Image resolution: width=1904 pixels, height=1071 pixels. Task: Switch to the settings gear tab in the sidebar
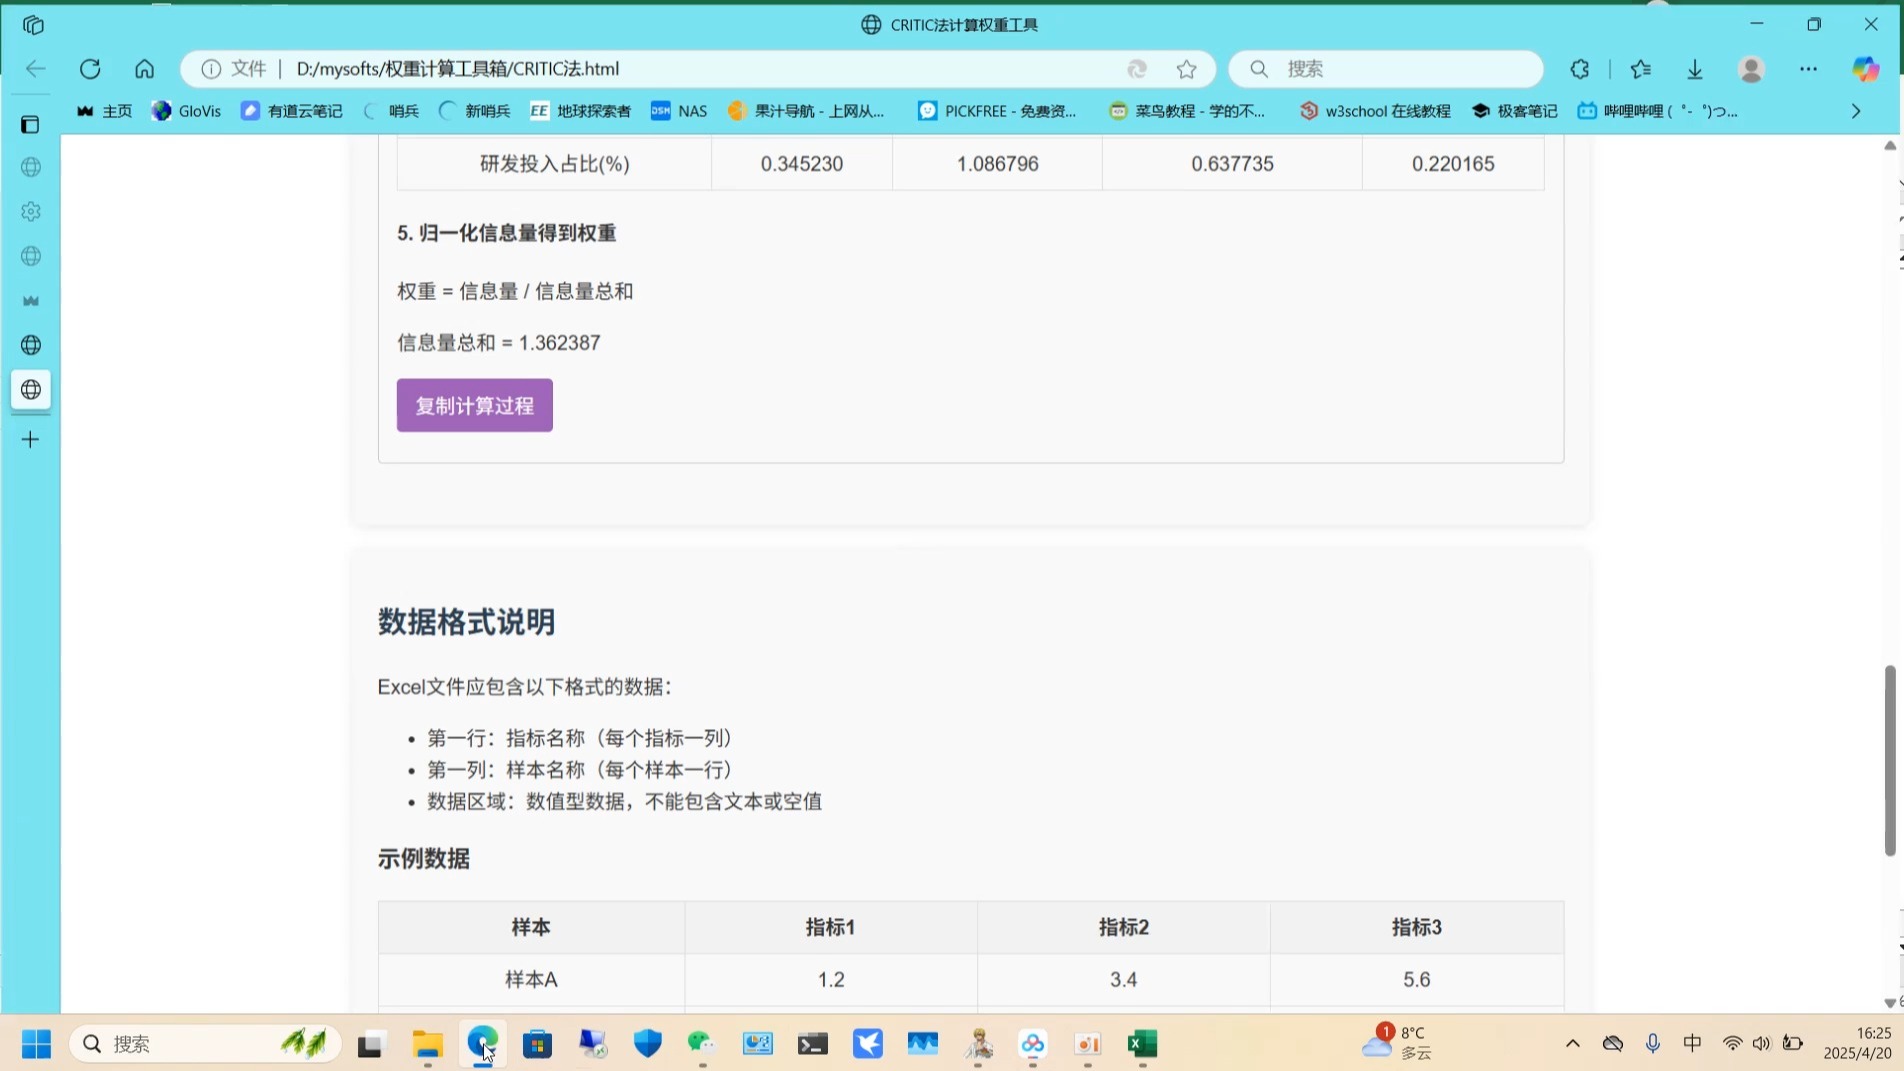click(x=31, y=212)
